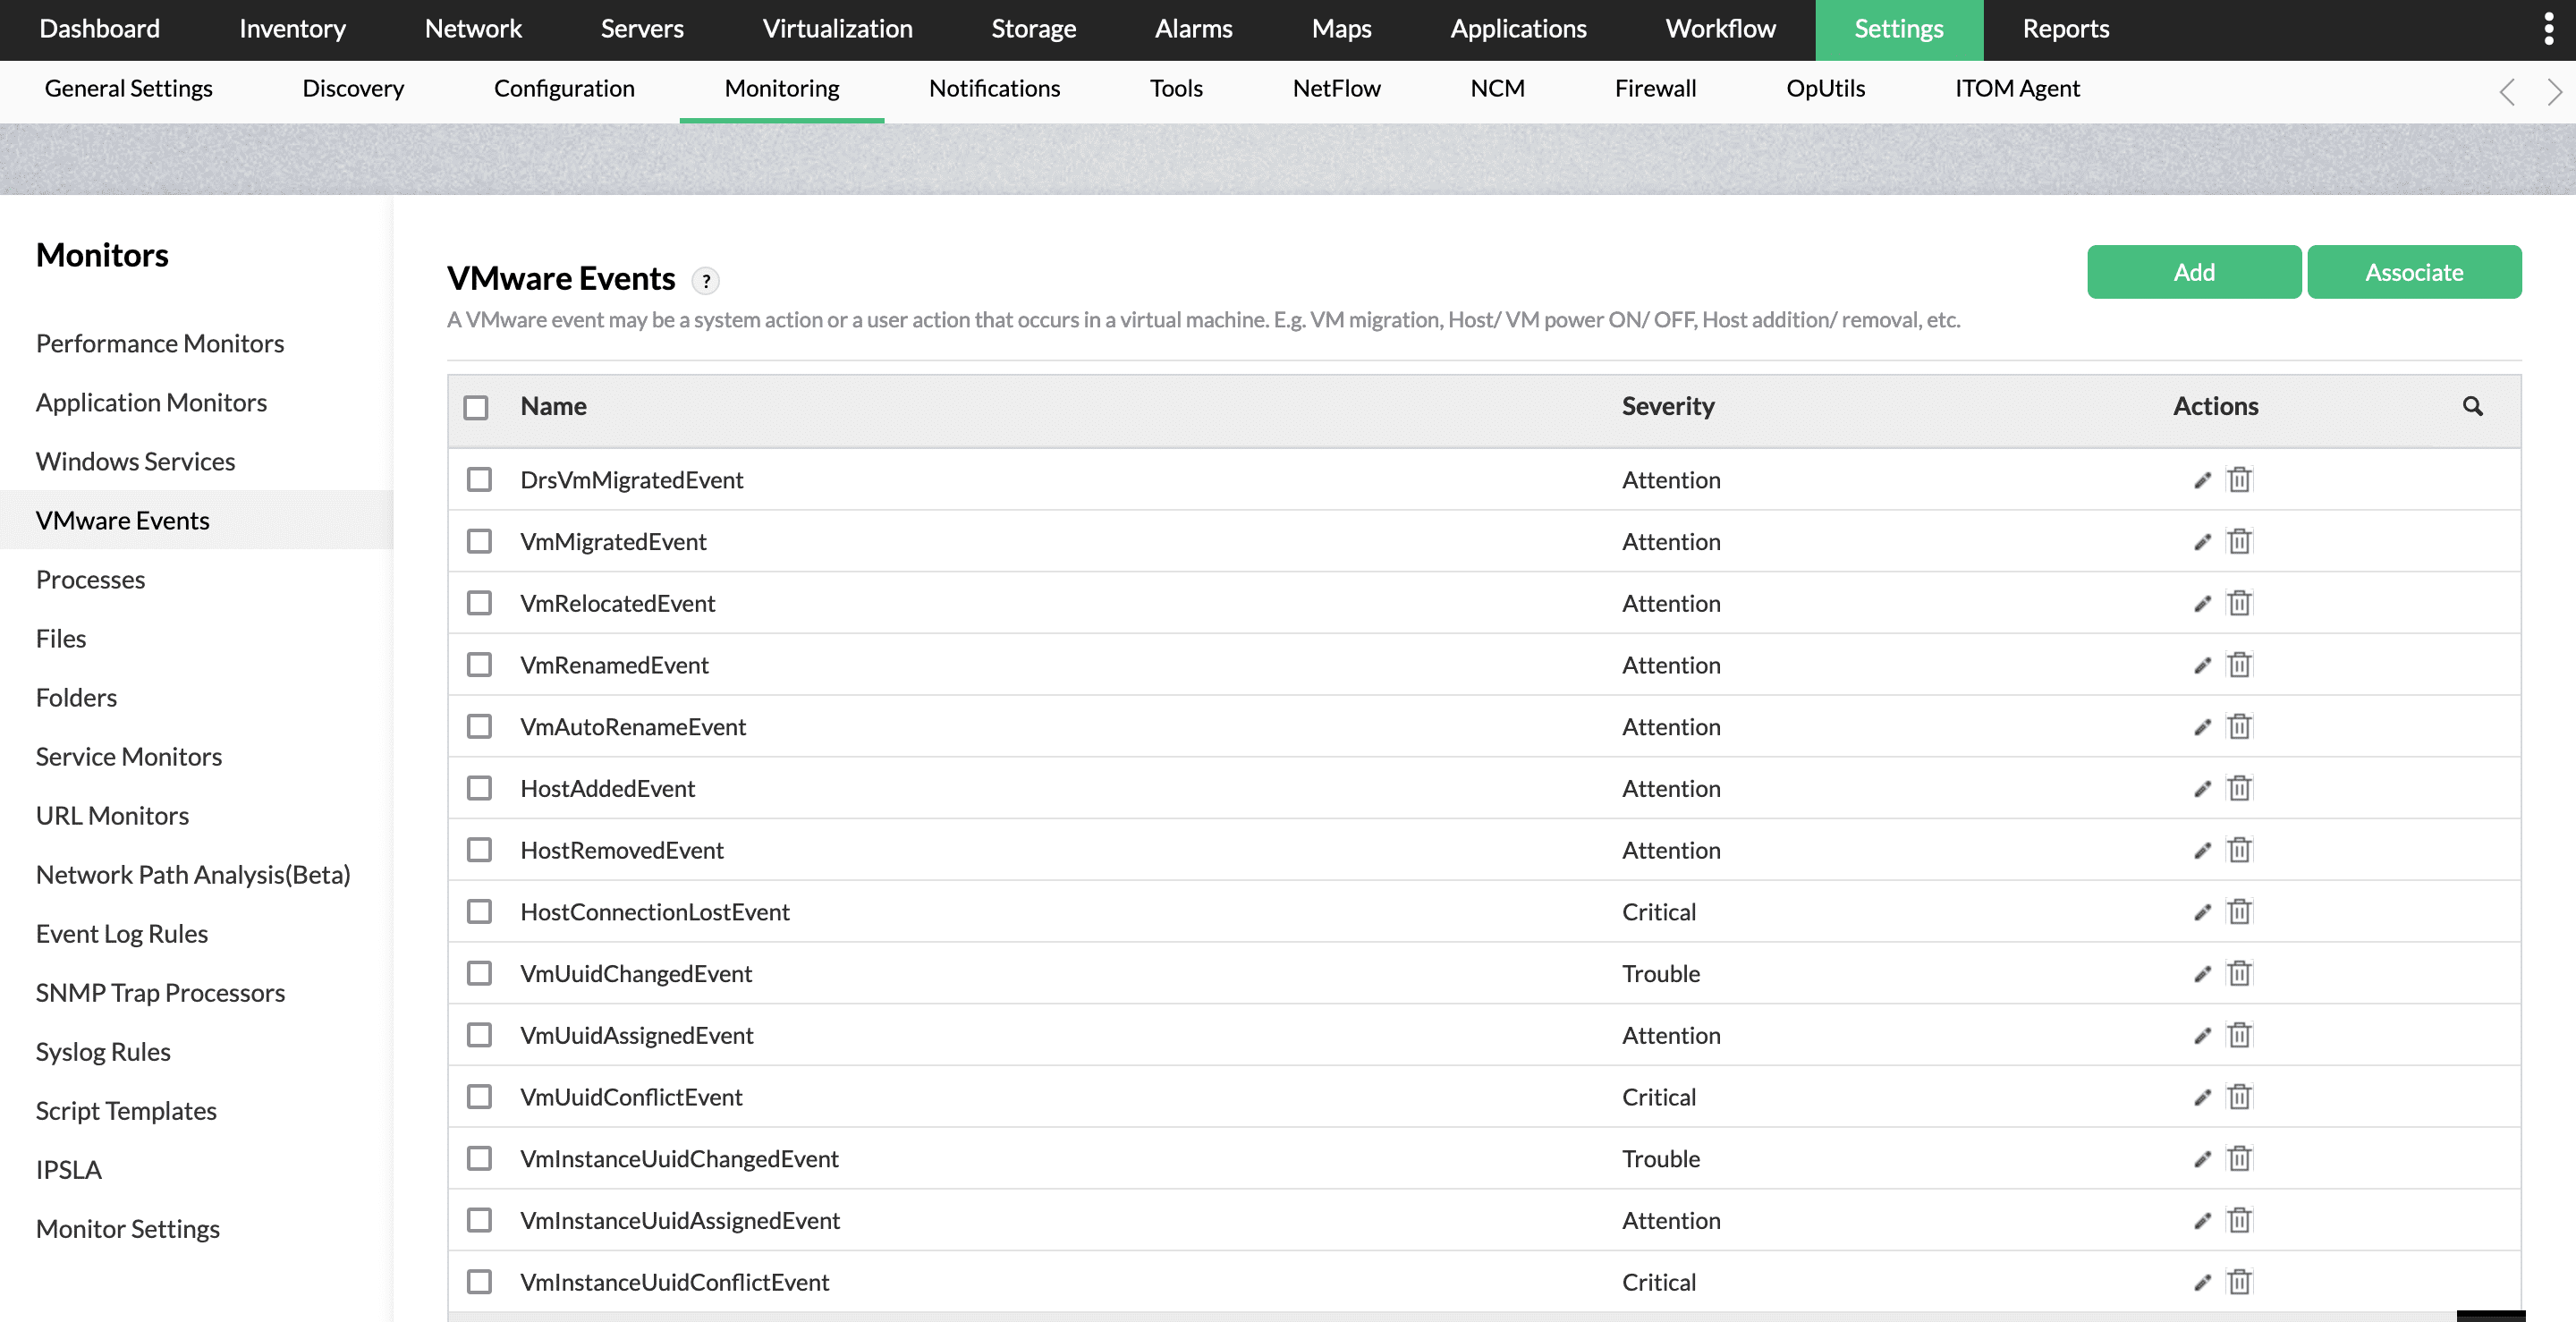The width and height of the screenshot is (2576, 1322).
Task: Click the trash icon for VmUuidConflictEvent
Action: (x=2239, y=1097)
